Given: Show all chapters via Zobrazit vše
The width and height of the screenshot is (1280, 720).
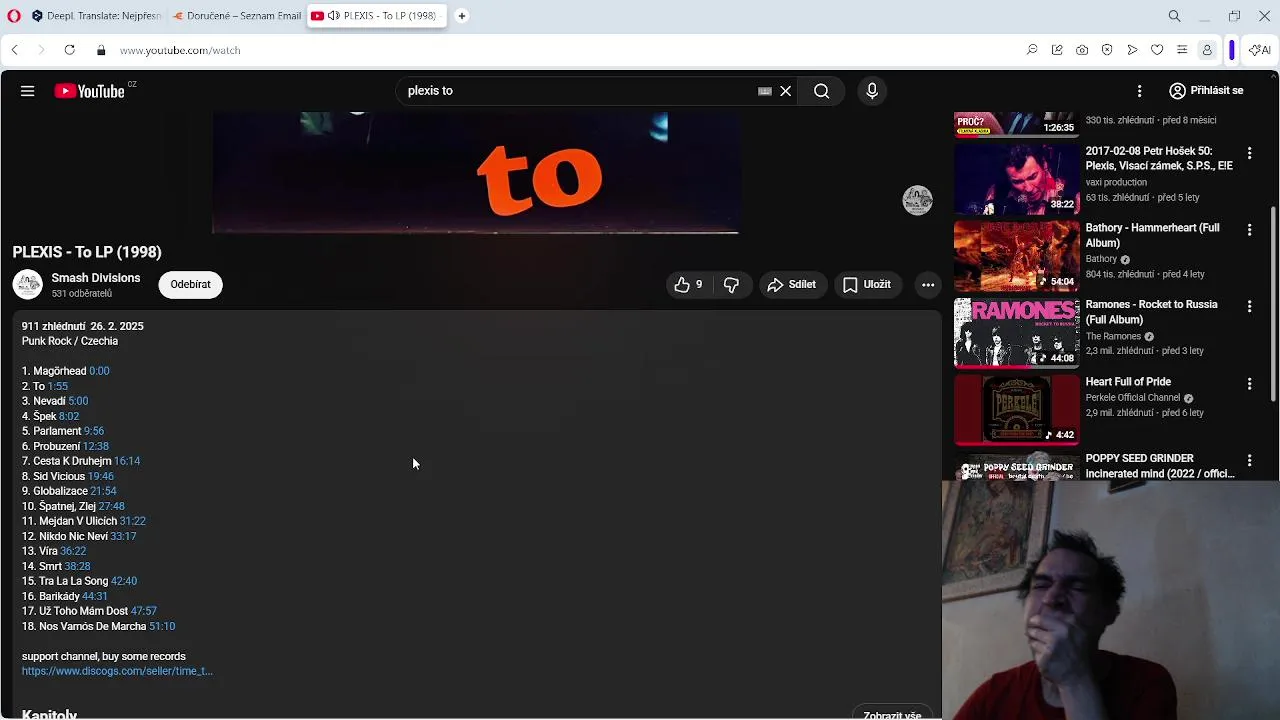Looking at the screenshot, I should pyautogui.click(x=892, y=713).
